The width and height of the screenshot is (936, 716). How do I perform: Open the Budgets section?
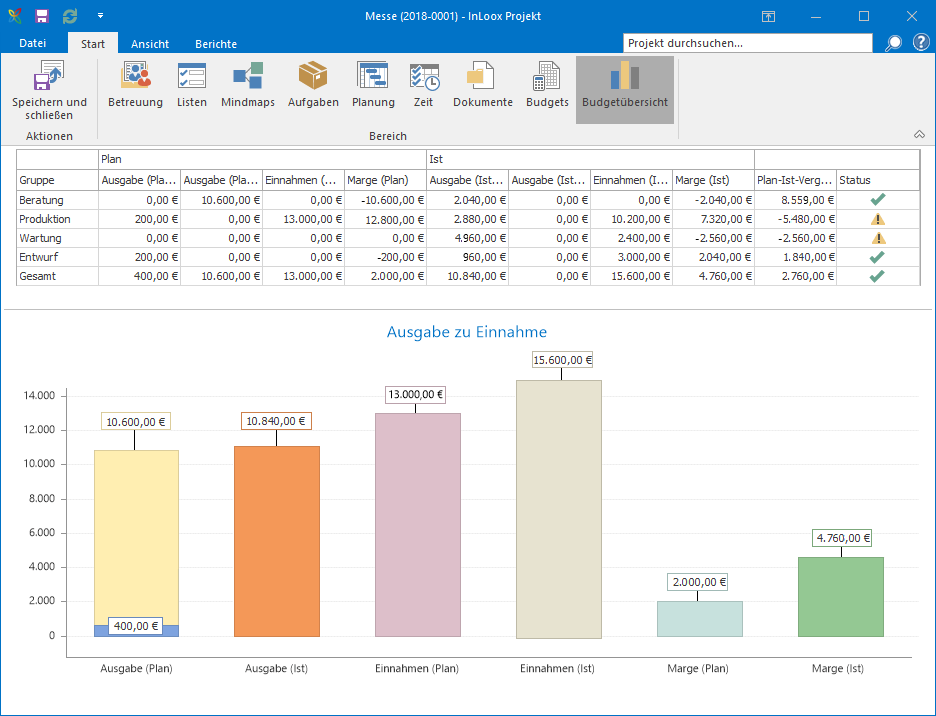coord(547,85)
